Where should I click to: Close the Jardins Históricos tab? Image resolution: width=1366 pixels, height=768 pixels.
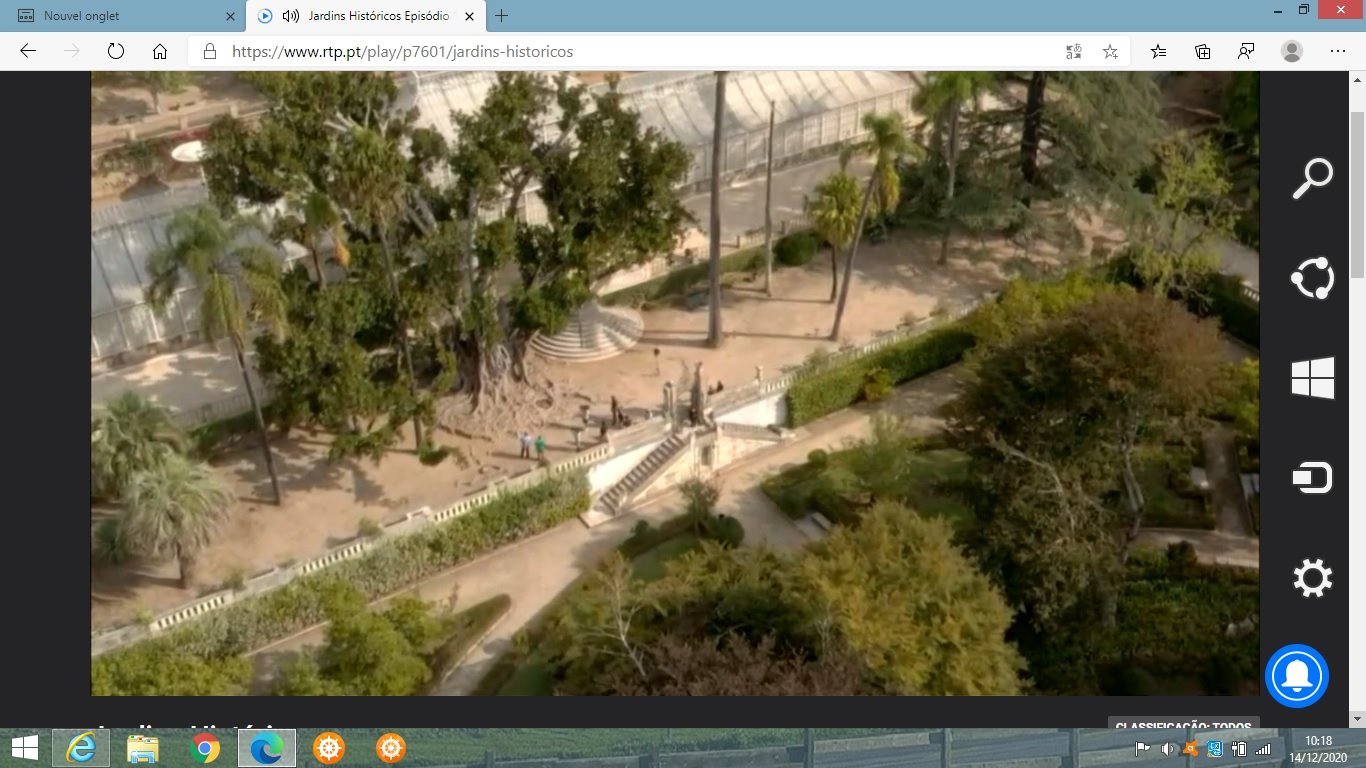(x=469, y=16)
